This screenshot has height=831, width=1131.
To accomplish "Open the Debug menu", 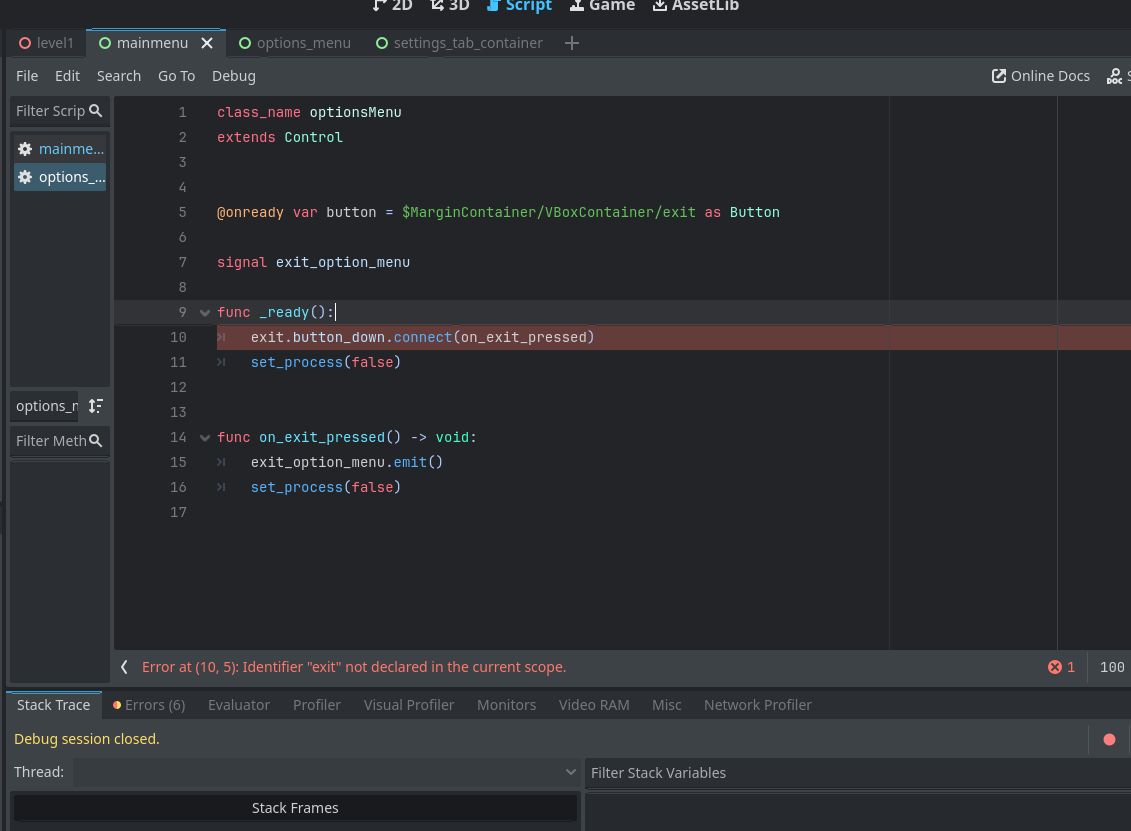I will point(233,76).
